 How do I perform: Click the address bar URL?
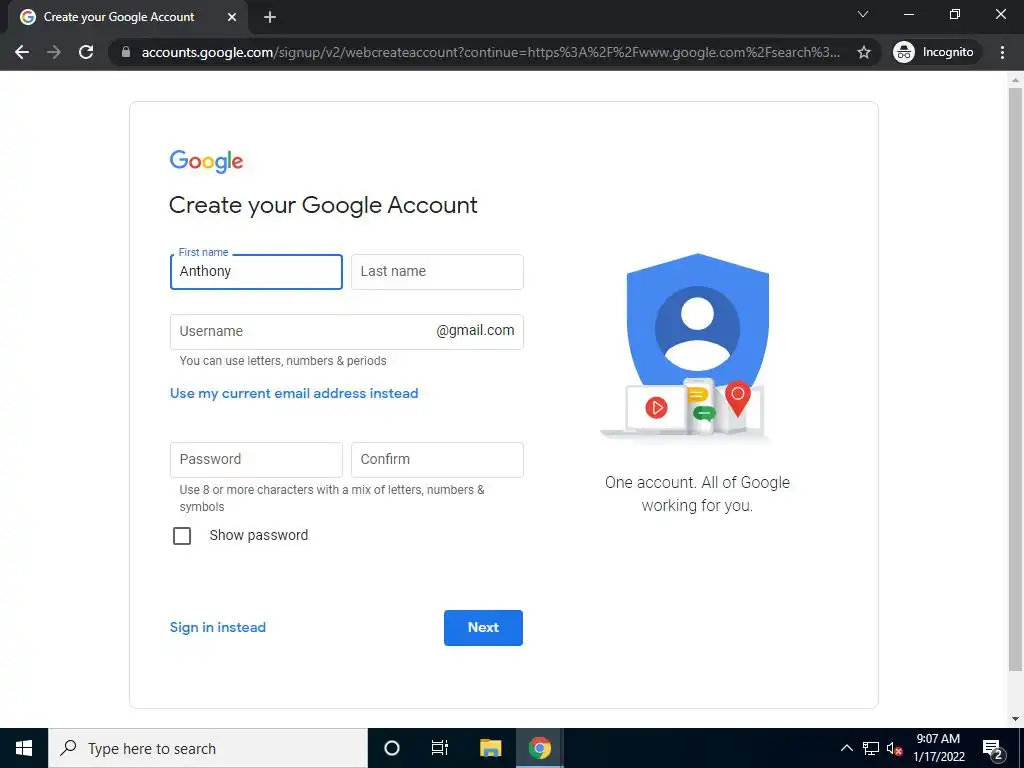pos(490,52)
